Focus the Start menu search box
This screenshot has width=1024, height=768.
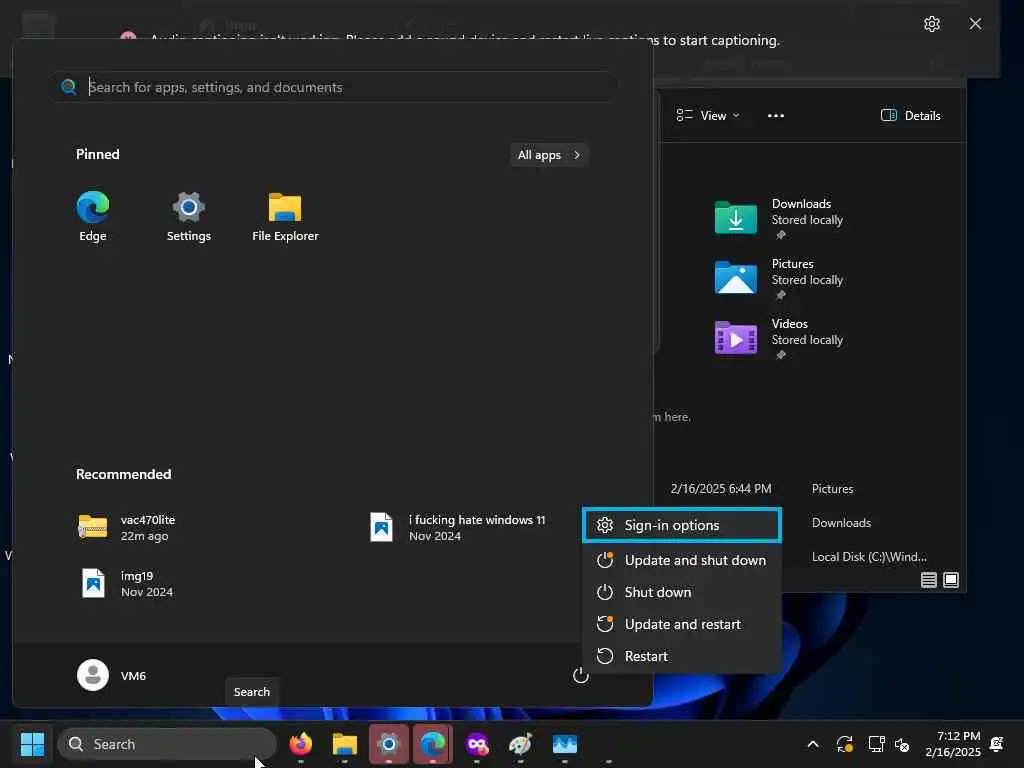(x=334, y=87)
